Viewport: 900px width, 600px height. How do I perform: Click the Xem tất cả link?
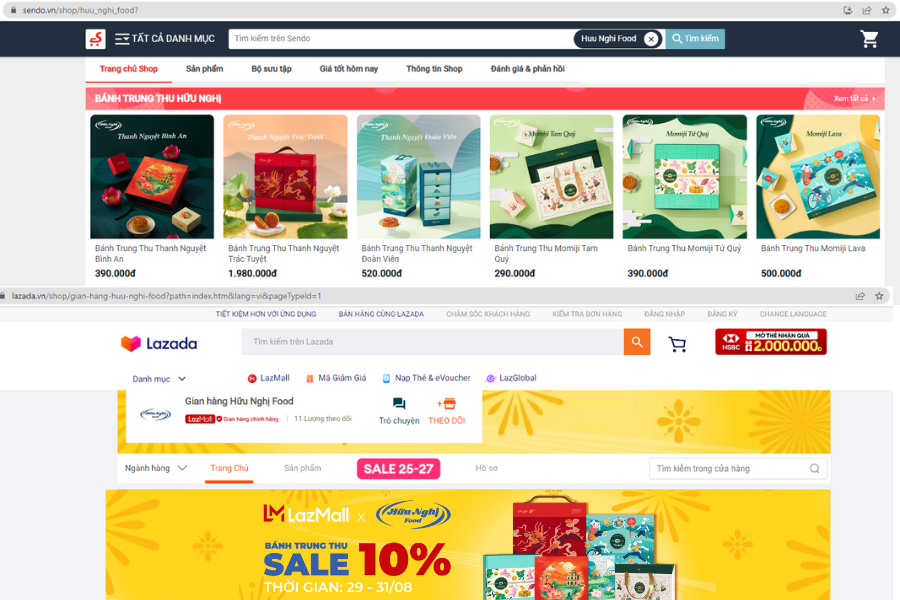pos(854,99)
